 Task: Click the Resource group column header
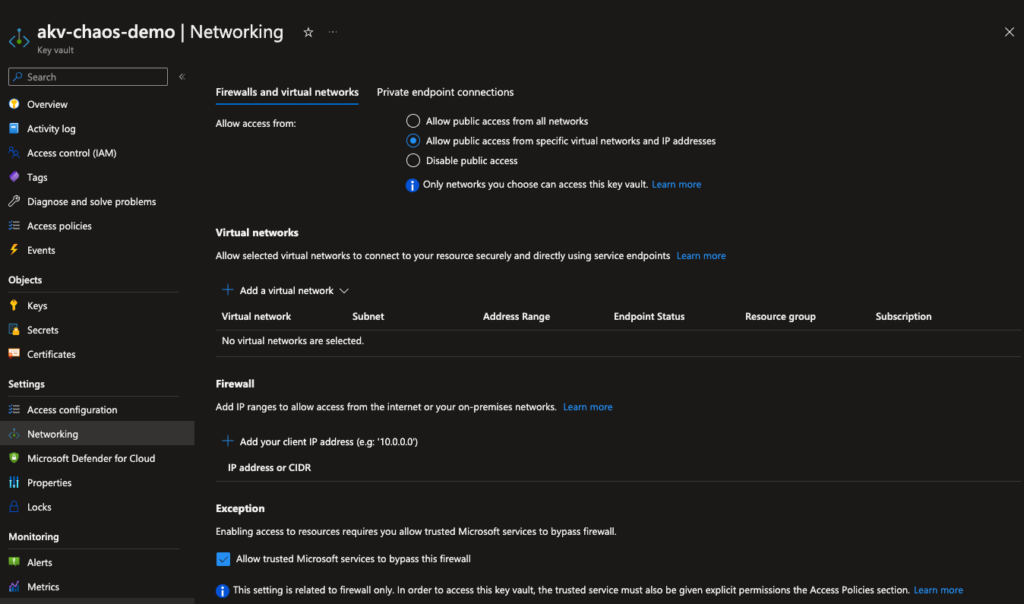(x=780, y=316)
